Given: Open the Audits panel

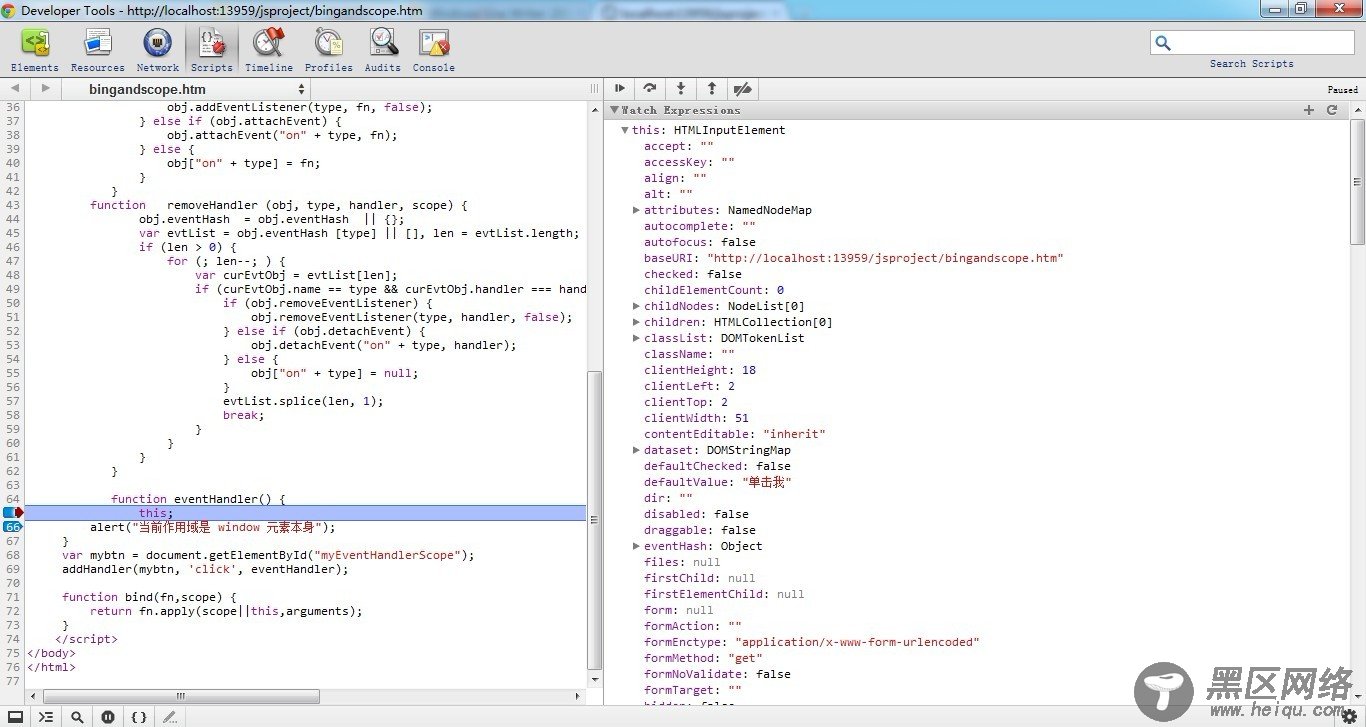Looking at the screenshot, I should point(382,50).
